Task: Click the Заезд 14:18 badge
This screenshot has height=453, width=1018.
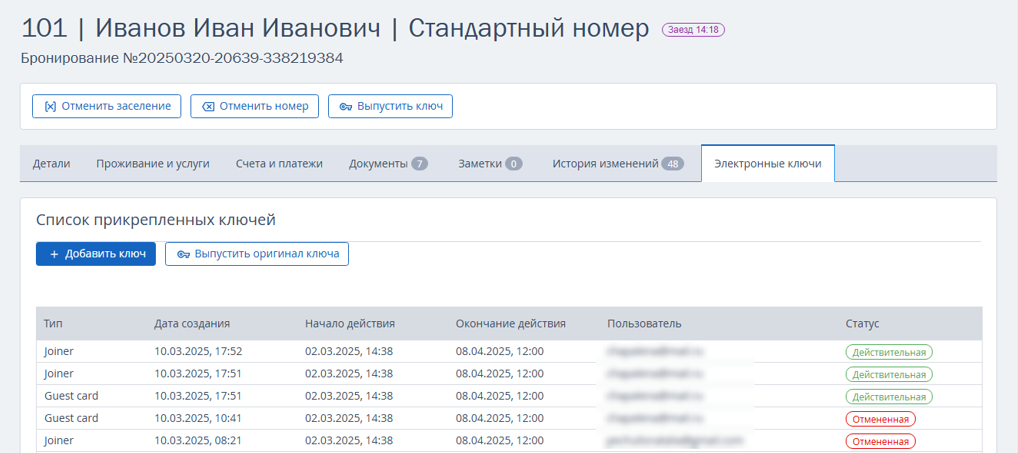Action: pos(693,29)
